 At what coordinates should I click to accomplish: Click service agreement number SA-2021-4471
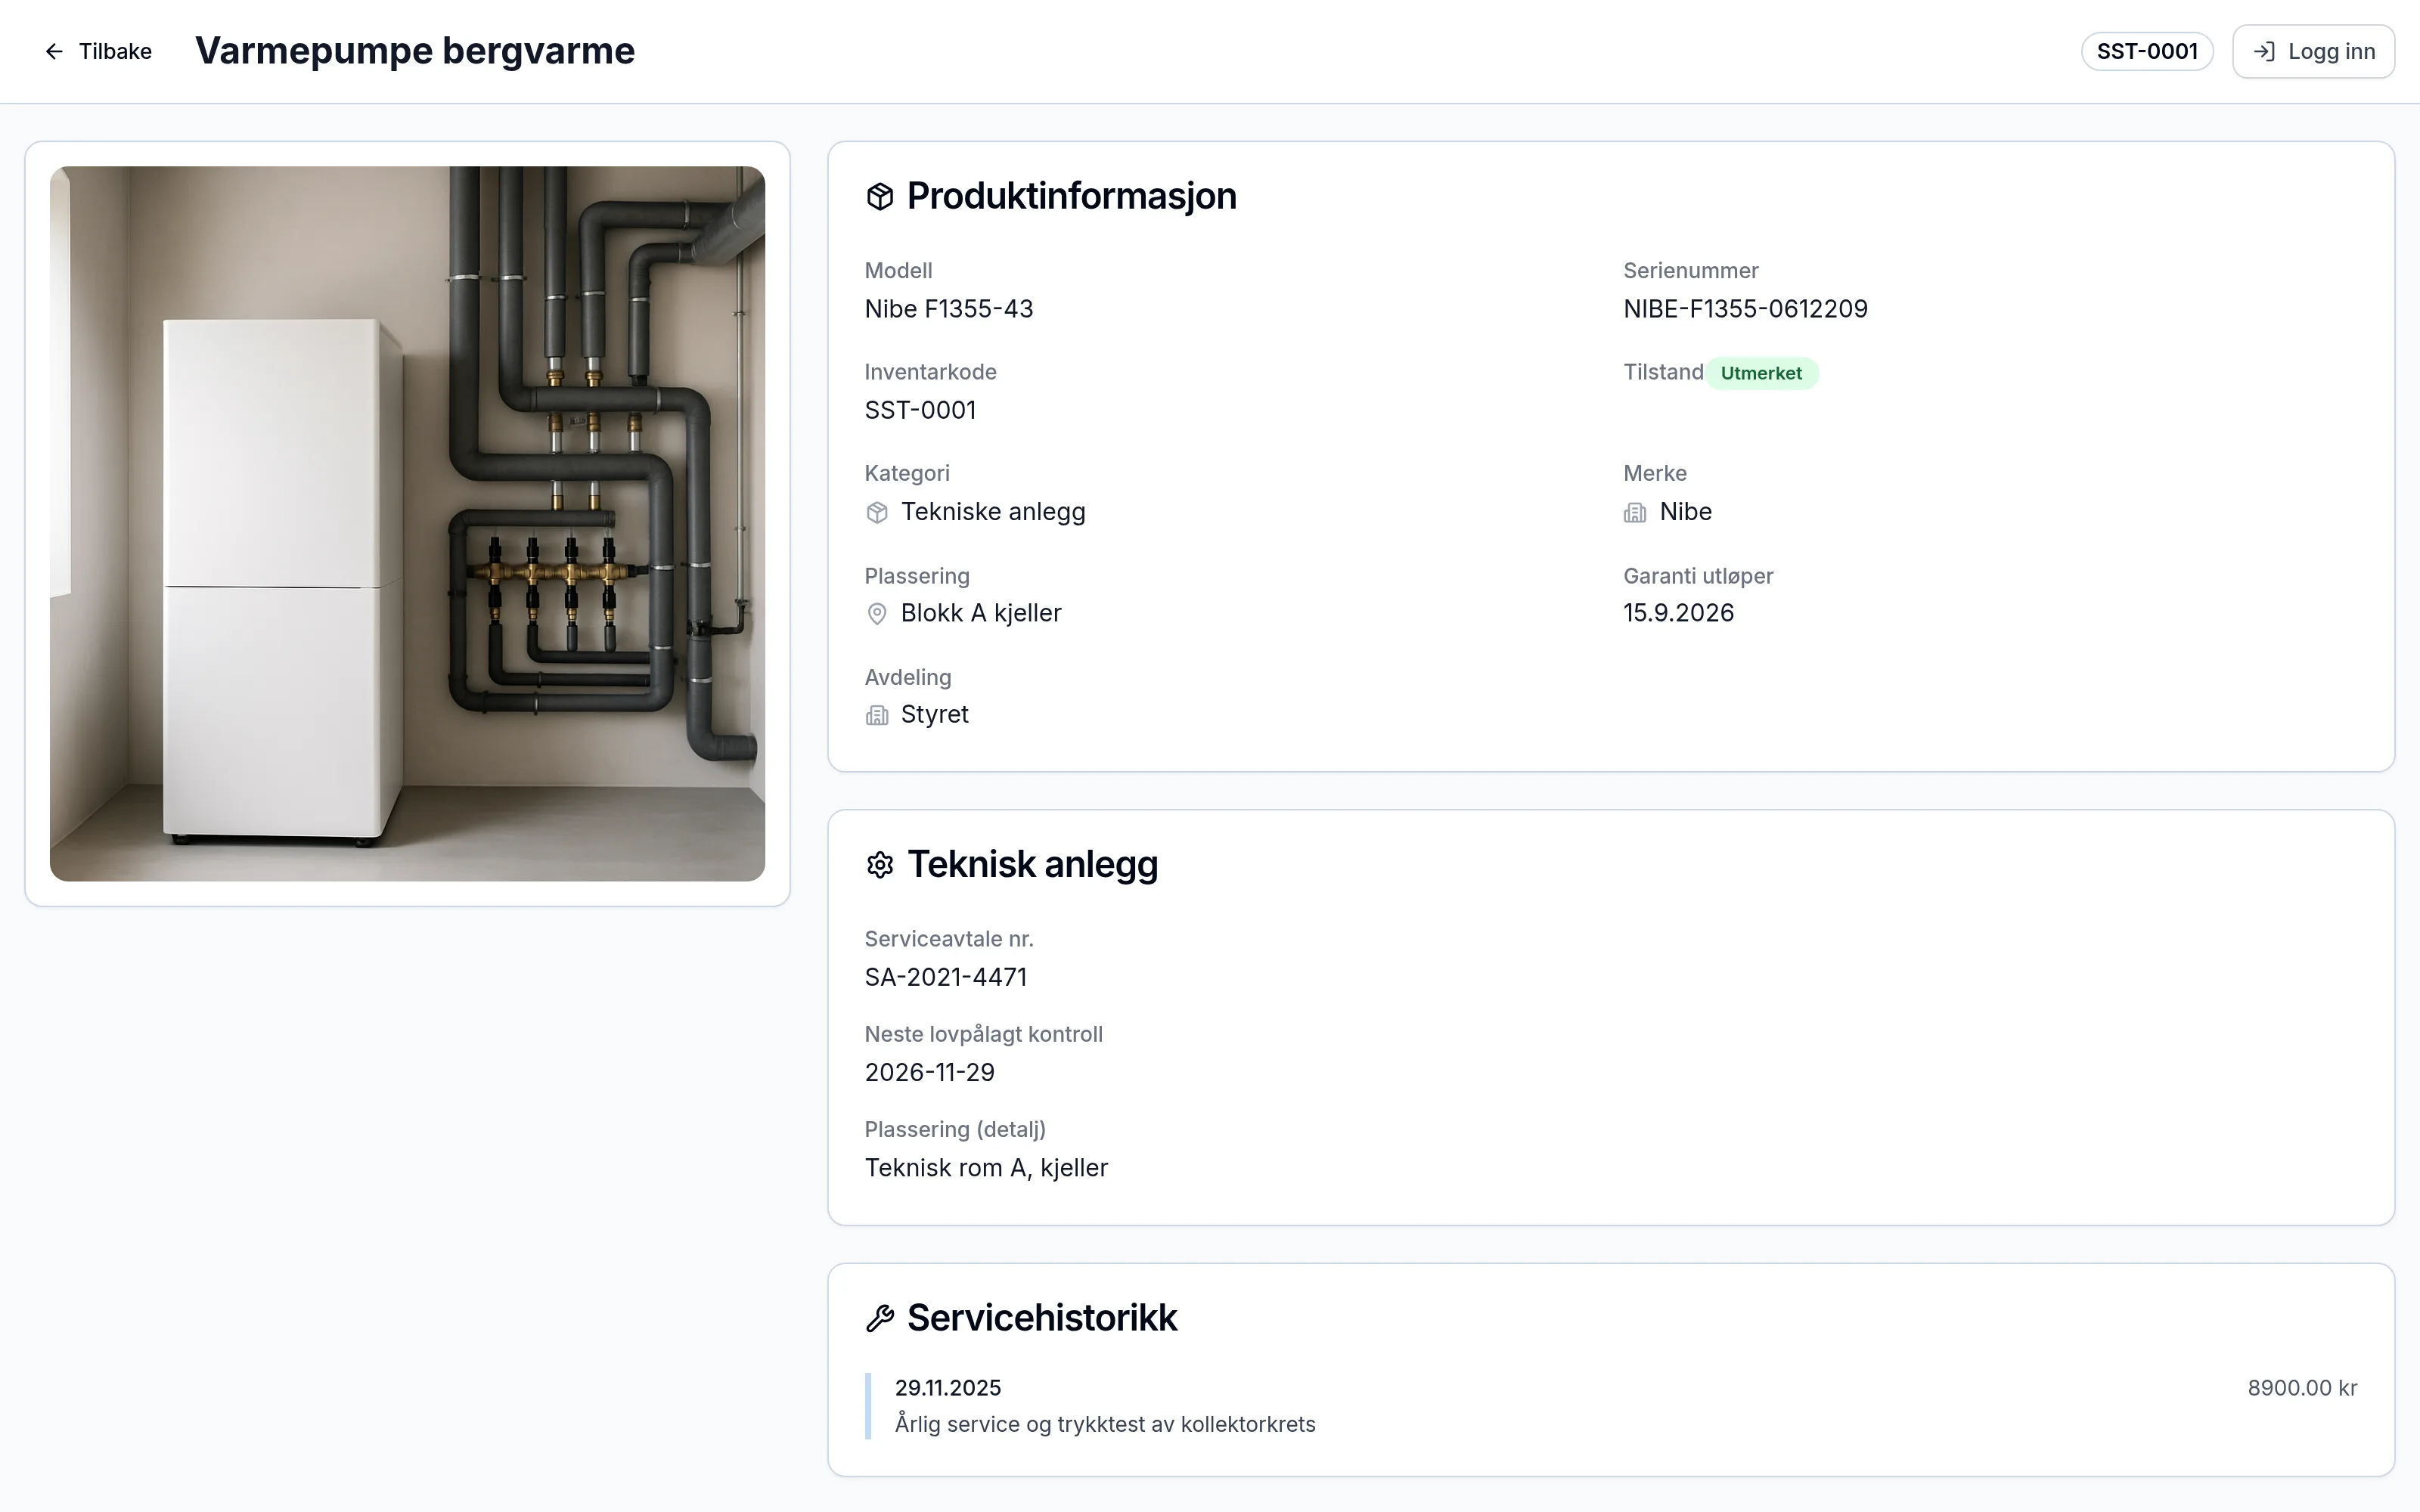946,977
